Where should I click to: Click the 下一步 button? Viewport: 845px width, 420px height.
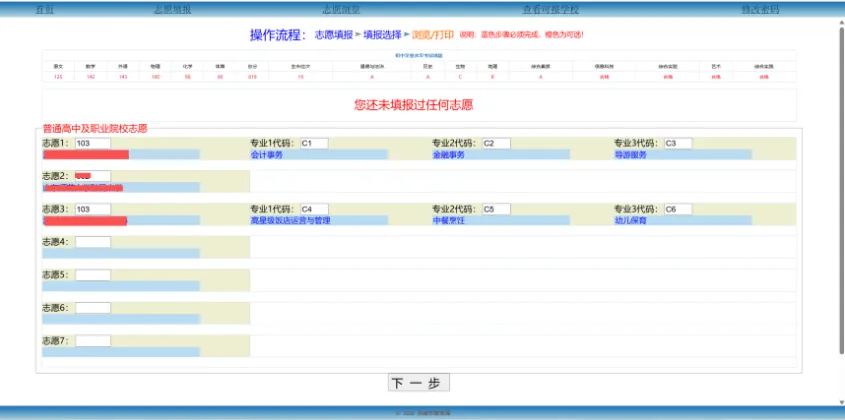coord(419,383)
